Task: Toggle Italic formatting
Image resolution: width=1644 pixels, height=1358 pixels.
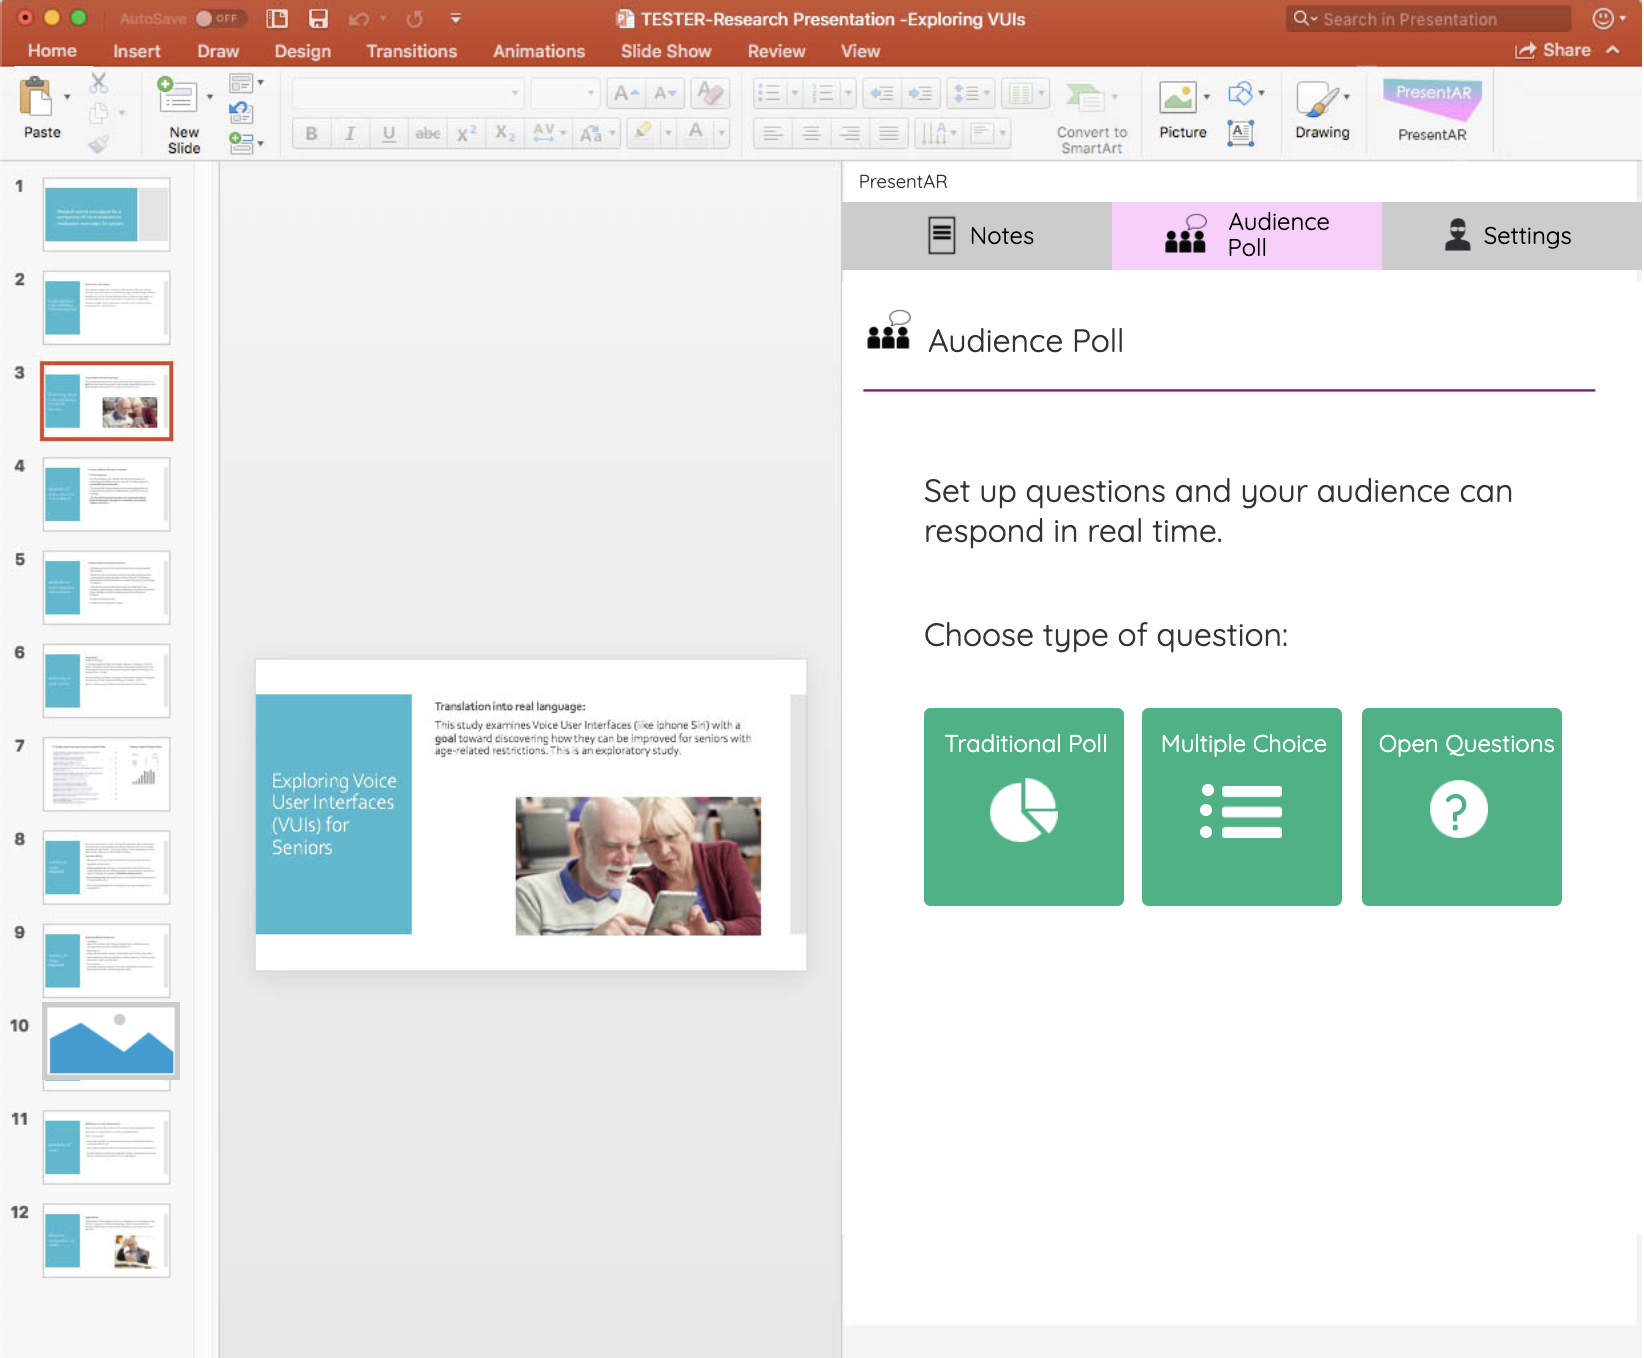Action: pos(350,133)
